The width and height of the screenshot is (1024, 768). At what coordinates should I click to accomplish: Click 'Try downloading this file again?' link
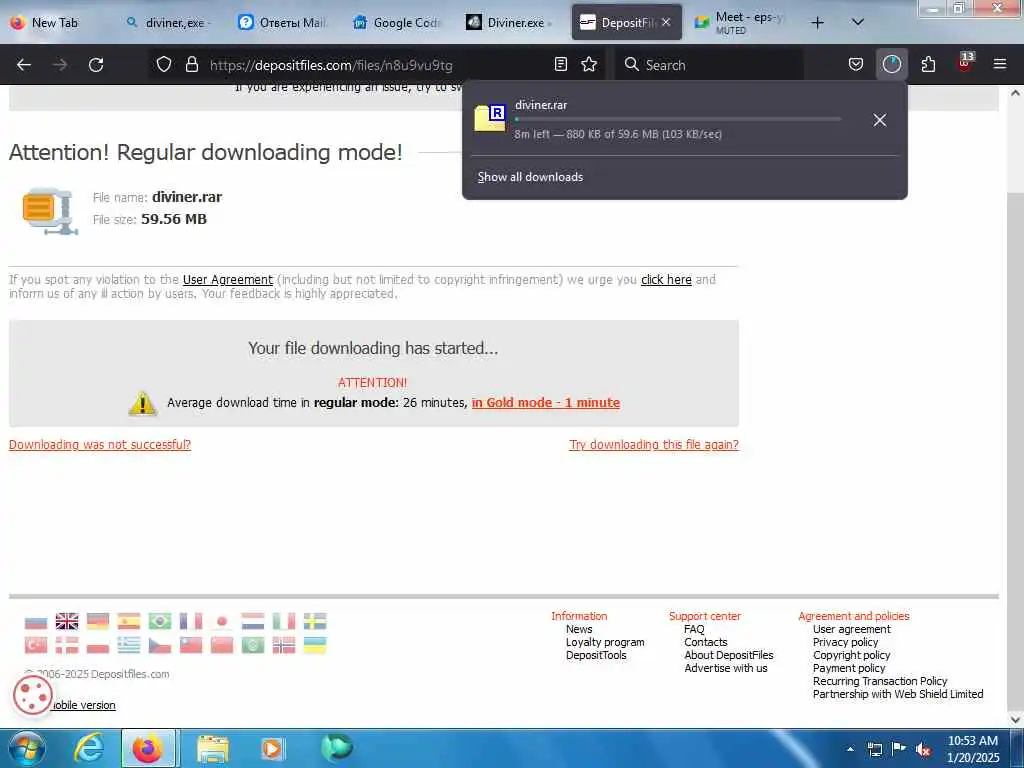[x=654, y=444]
